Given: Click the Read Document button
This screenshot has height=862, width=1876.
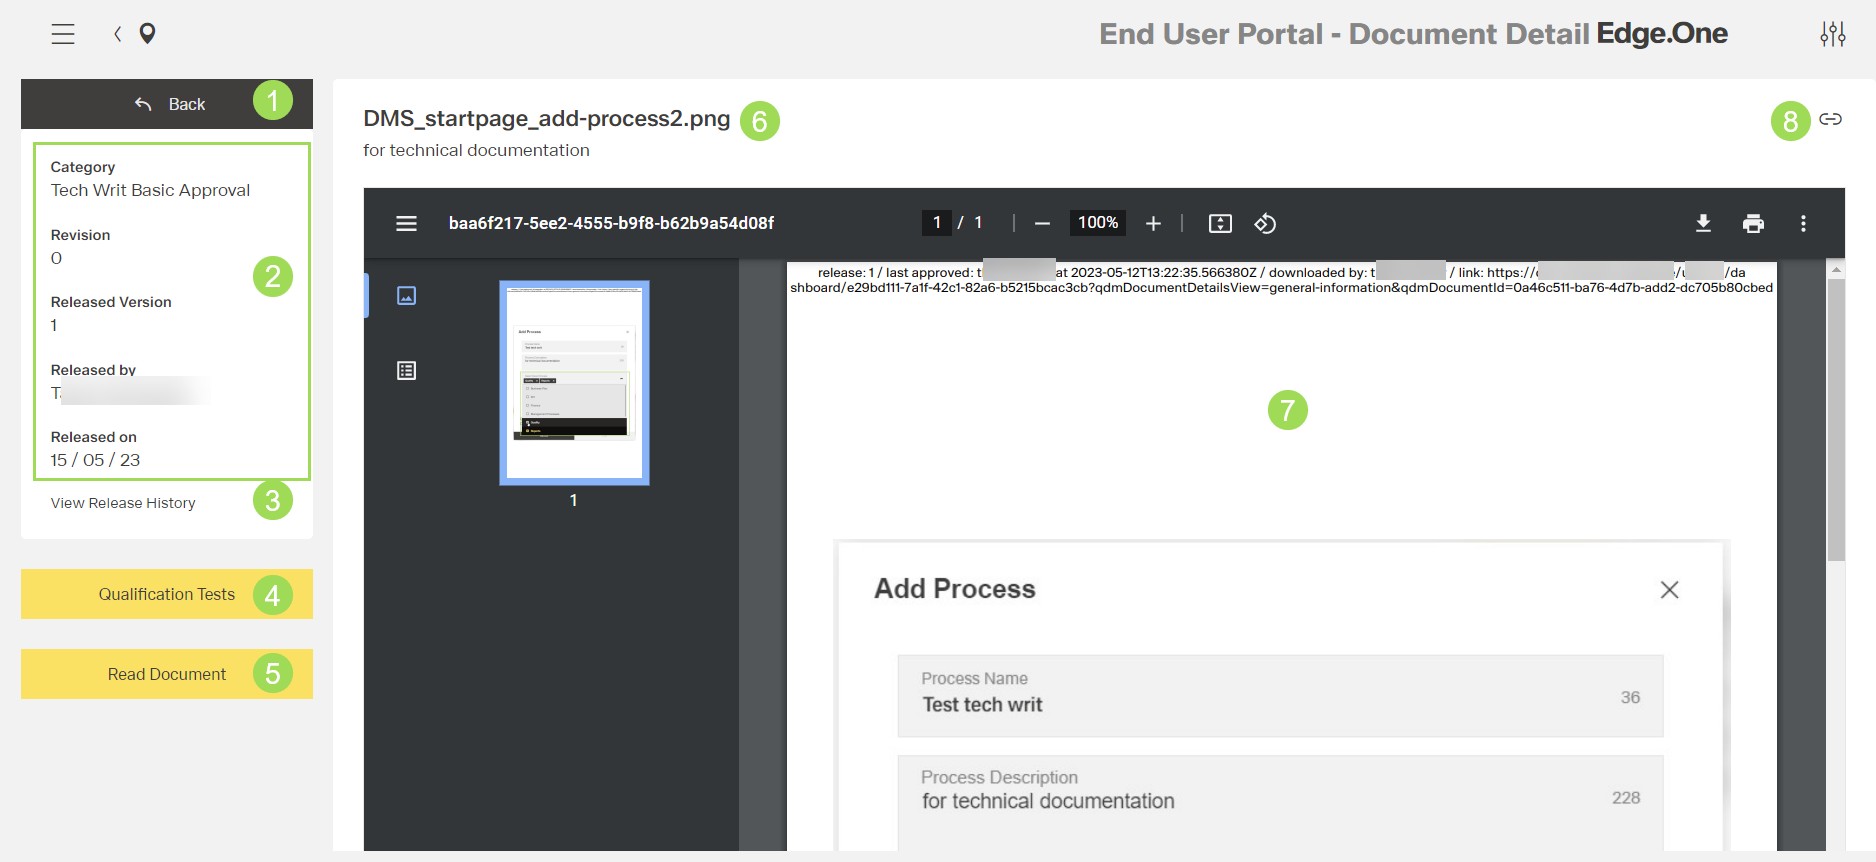Looking at the screenshot, I should tap(166, 674).
